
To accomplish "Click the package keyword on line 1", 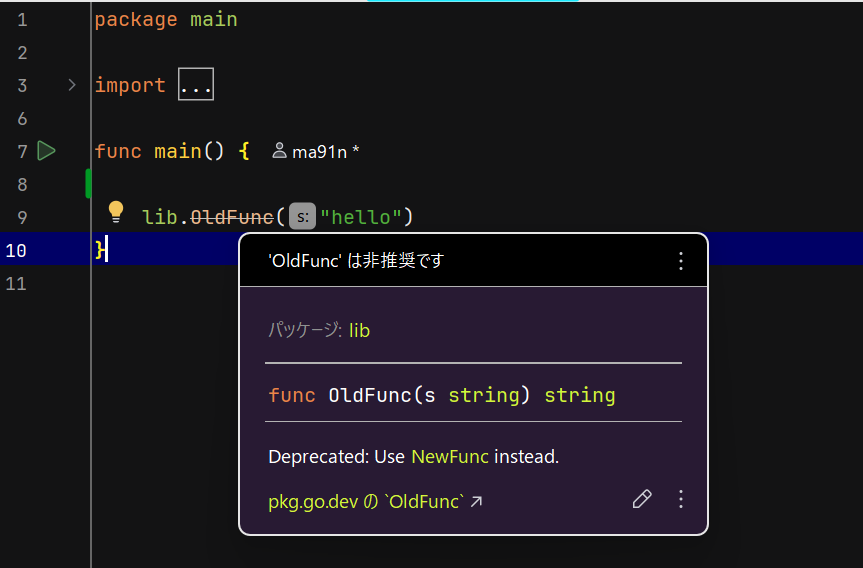I will (136, 19).
